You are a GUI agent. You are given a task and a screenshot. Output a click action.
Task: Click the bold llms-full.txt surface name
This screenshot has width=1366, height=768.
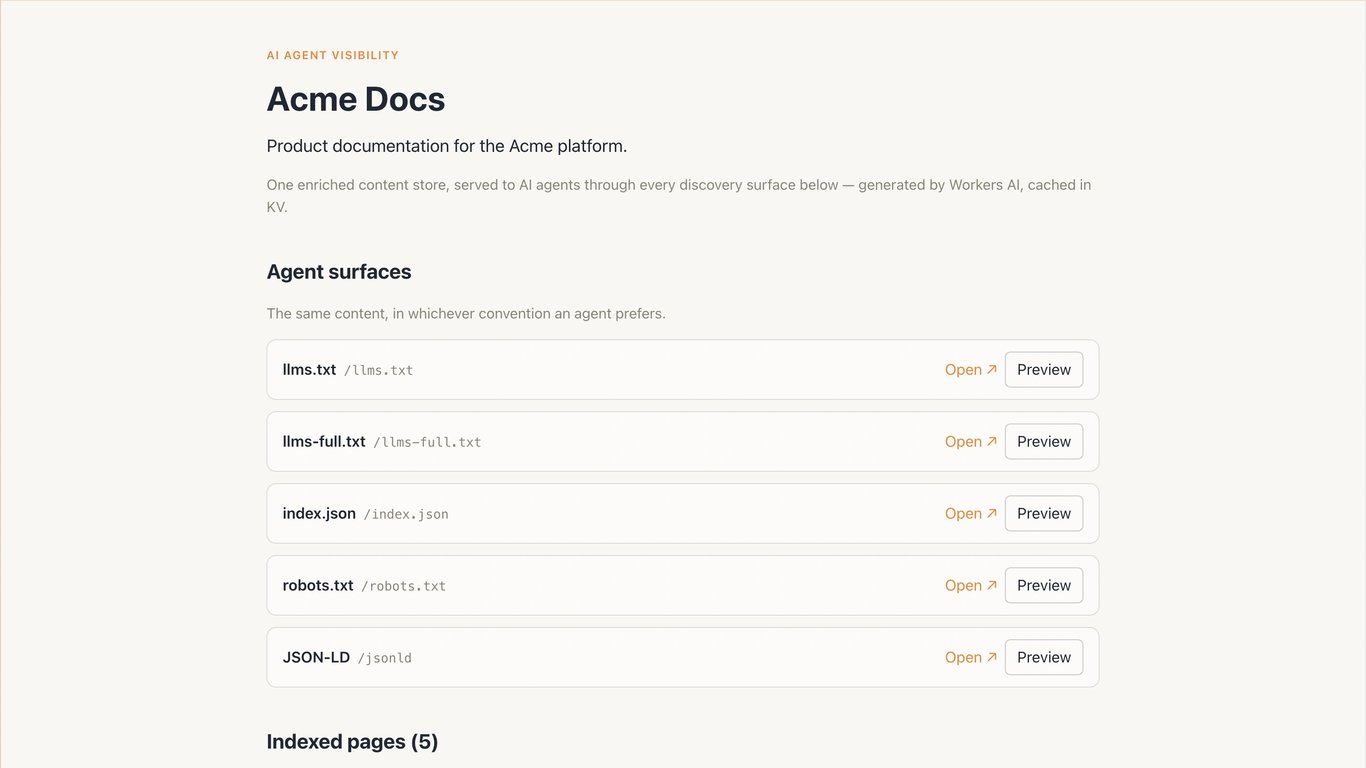pos(324,442)
